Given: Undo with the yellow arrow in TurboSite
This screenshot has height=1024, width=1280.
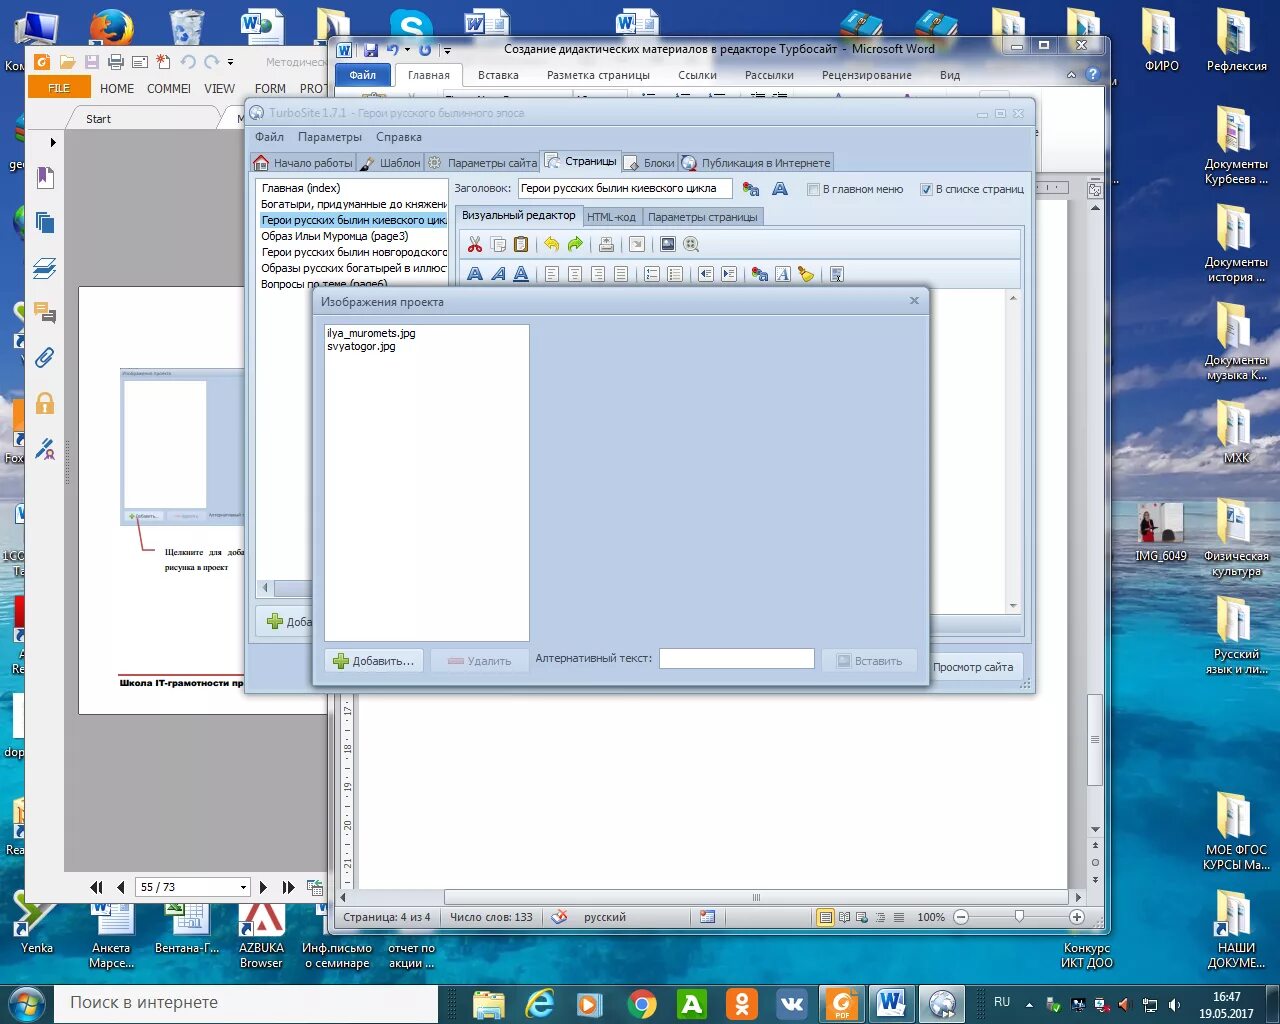Looking at the screenshot, I should tap(551, 244).
